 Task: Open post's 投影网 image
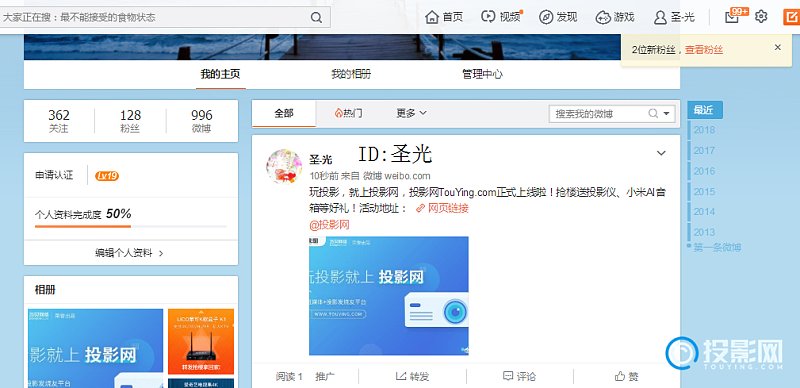coord(389,296)
